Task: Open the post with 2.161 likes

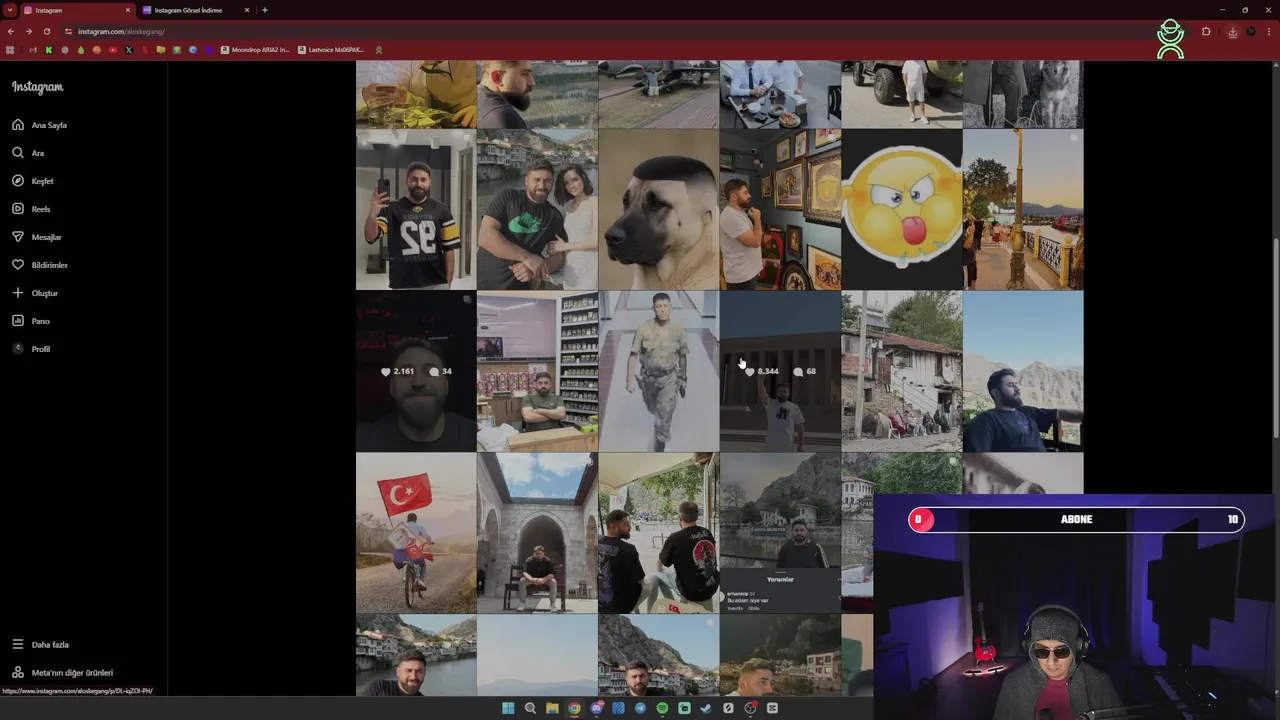Action: (x=416, y=371)
